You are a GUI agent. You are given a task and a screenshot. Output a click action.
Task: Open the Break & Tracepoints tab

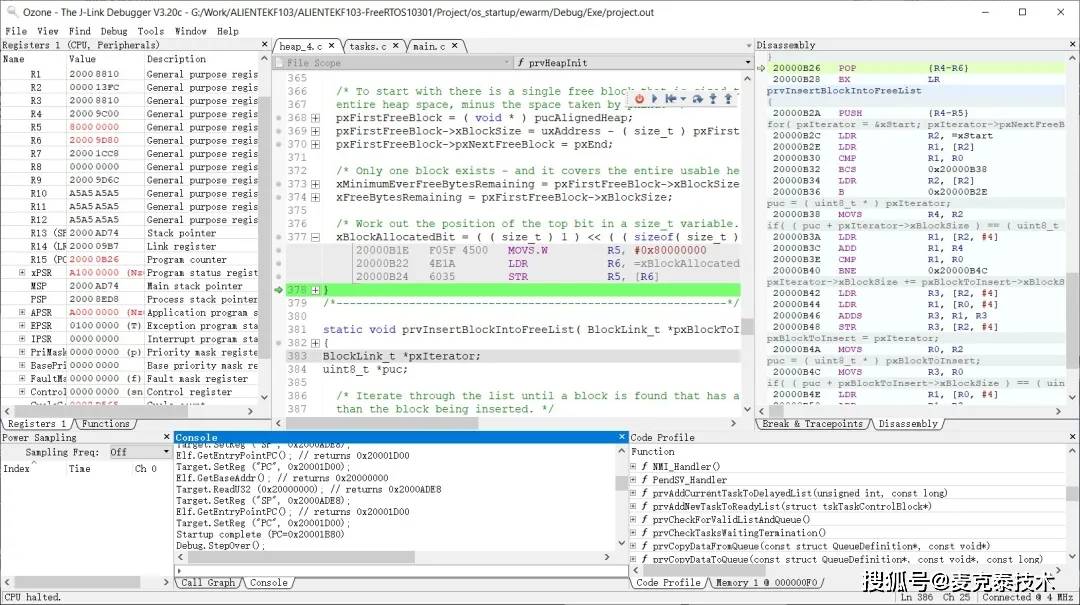point(812,424)
